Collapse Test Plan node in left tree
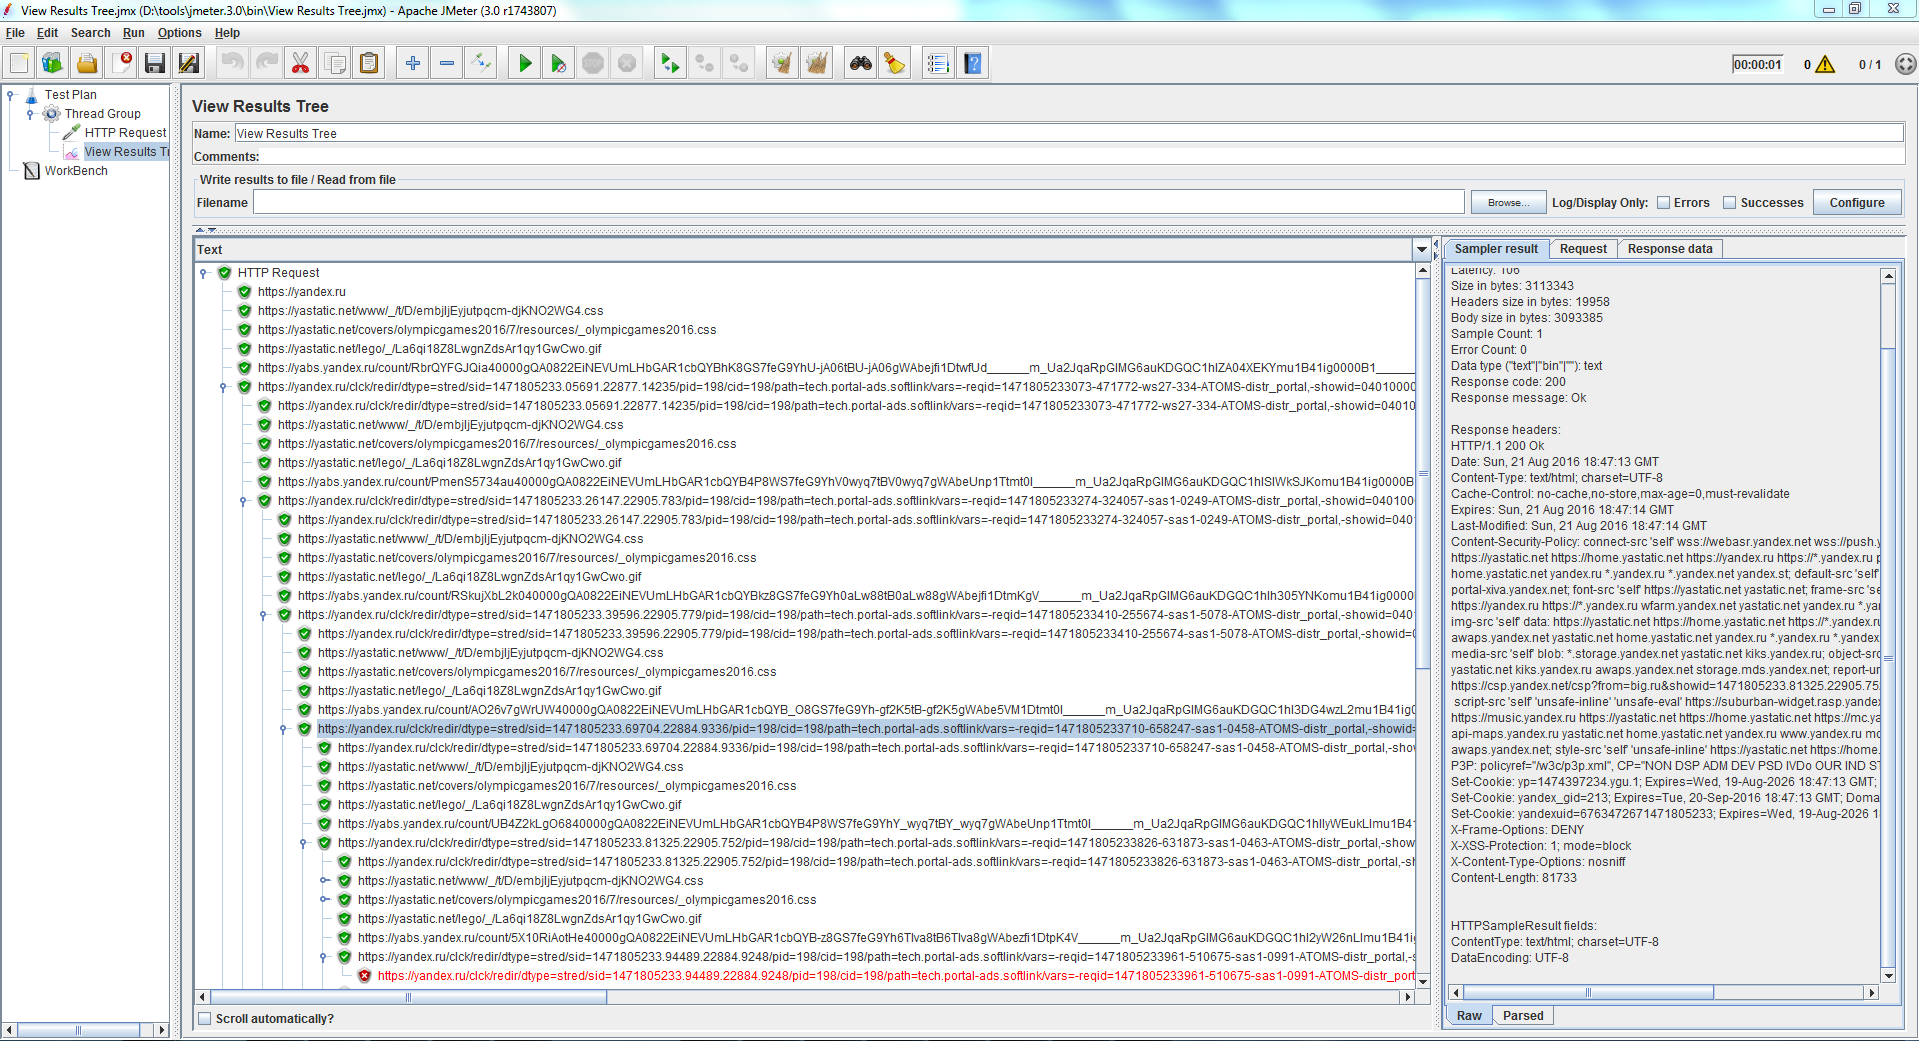 (x=11, y=95)
